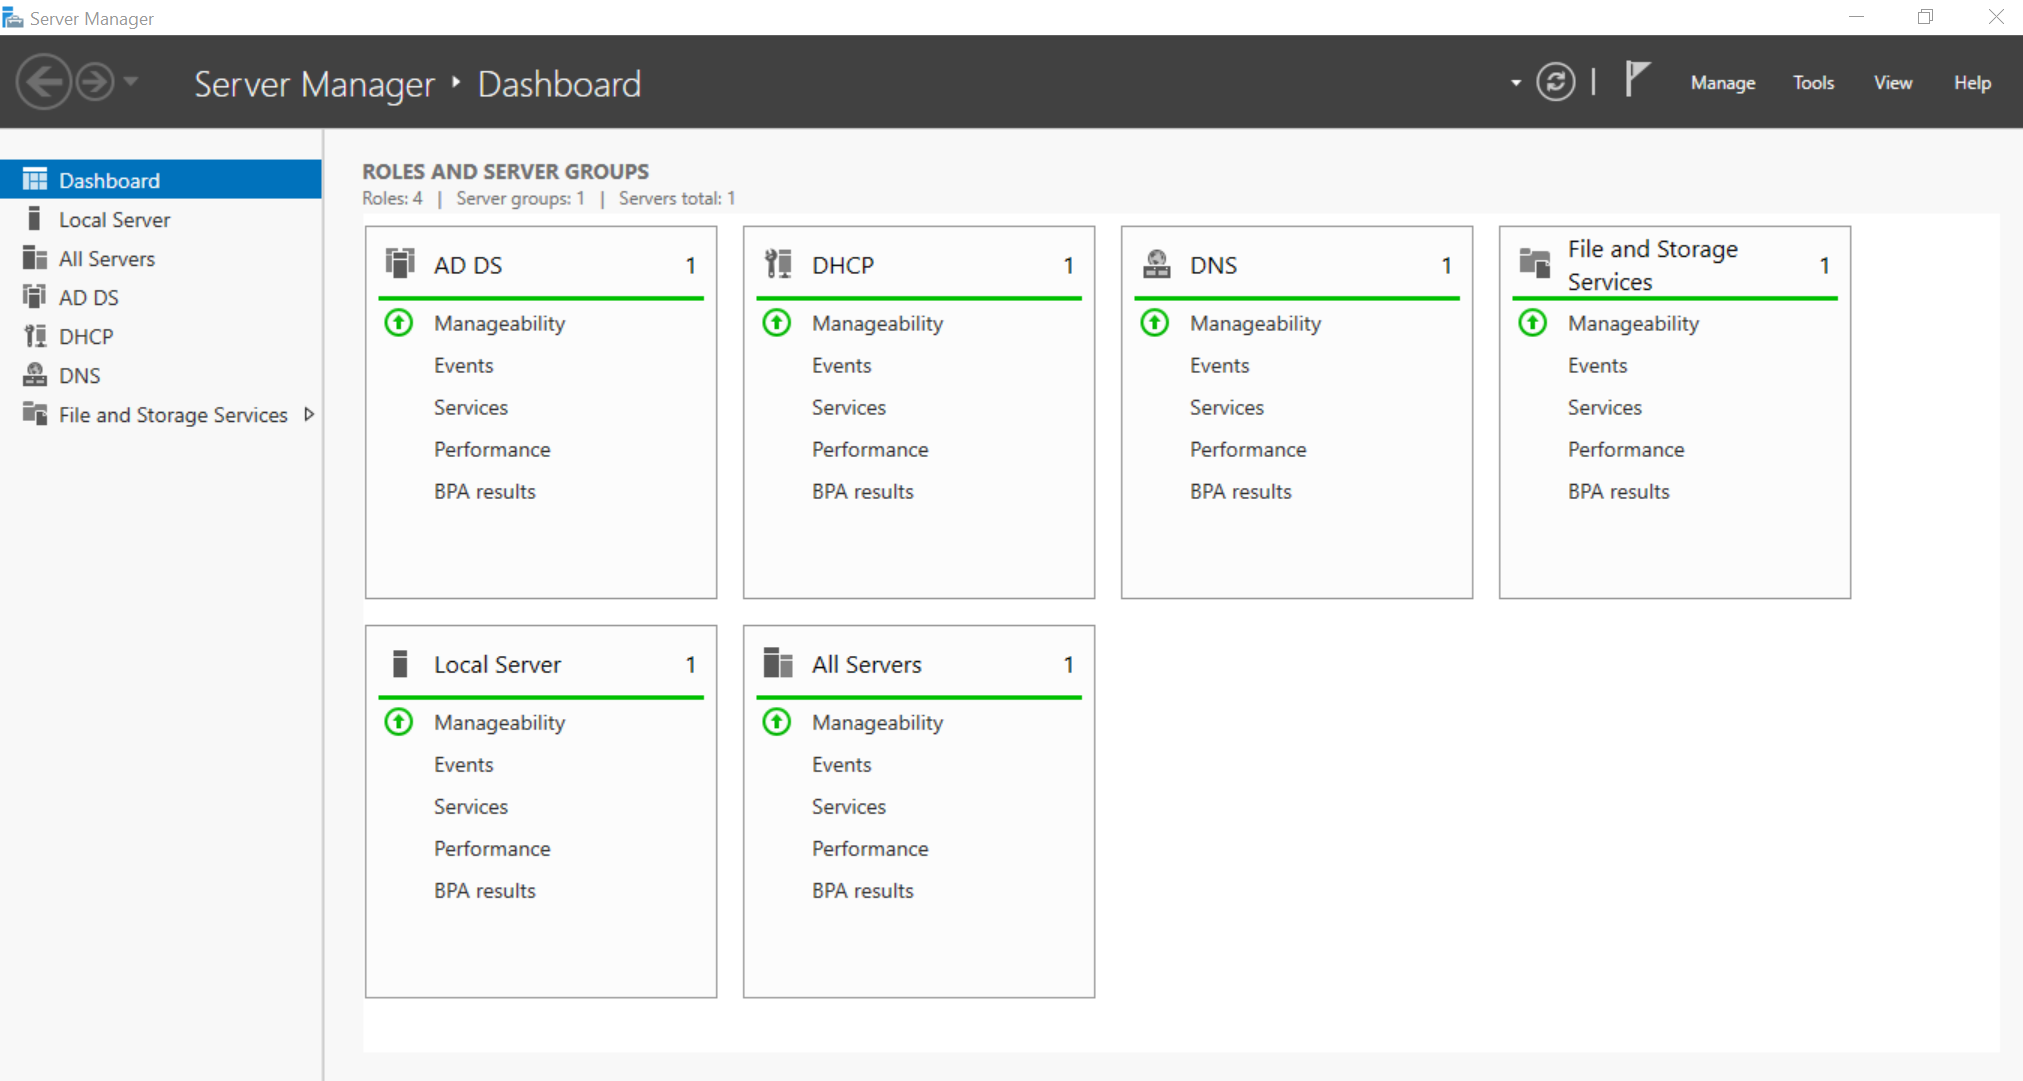Viewport: 2023px width, 1081px height.
Task: Open Manageability in the DNS tile
Action: pyautogui.click(x=1255, y=323)
